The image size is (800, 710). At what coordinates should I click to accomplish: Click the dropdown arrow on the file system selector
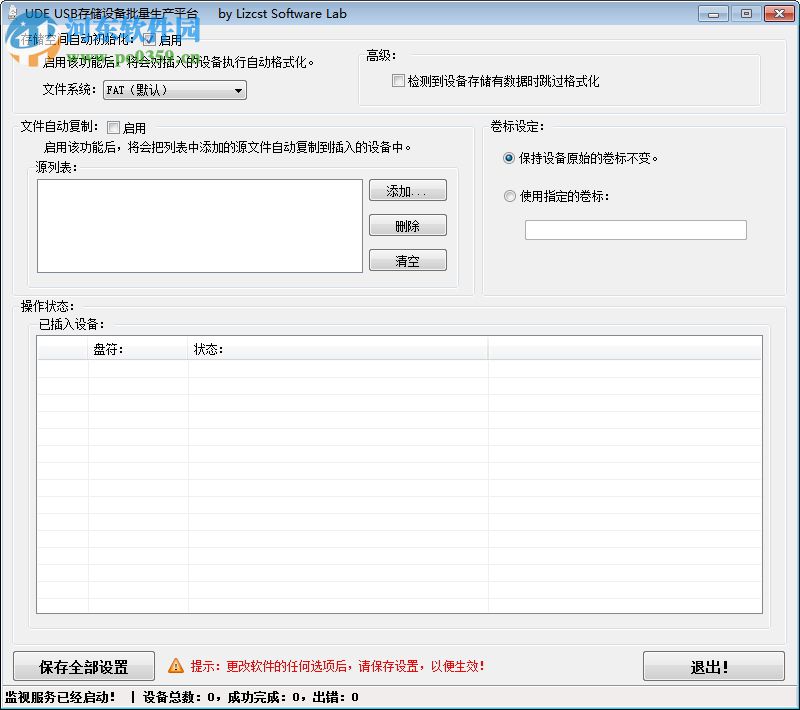(x=238, y=90)
